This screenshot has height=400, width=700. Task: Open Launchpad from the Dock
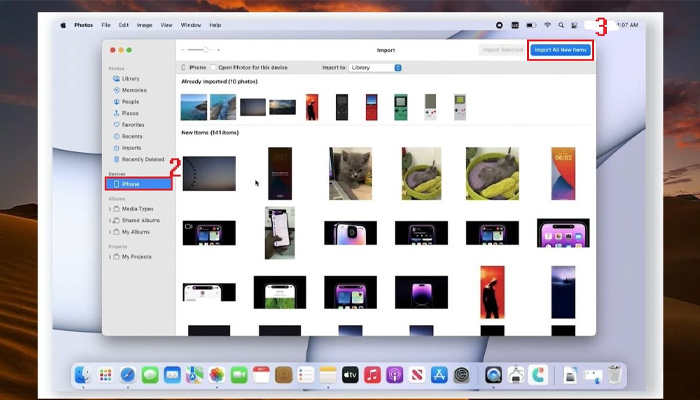(105, 375)
